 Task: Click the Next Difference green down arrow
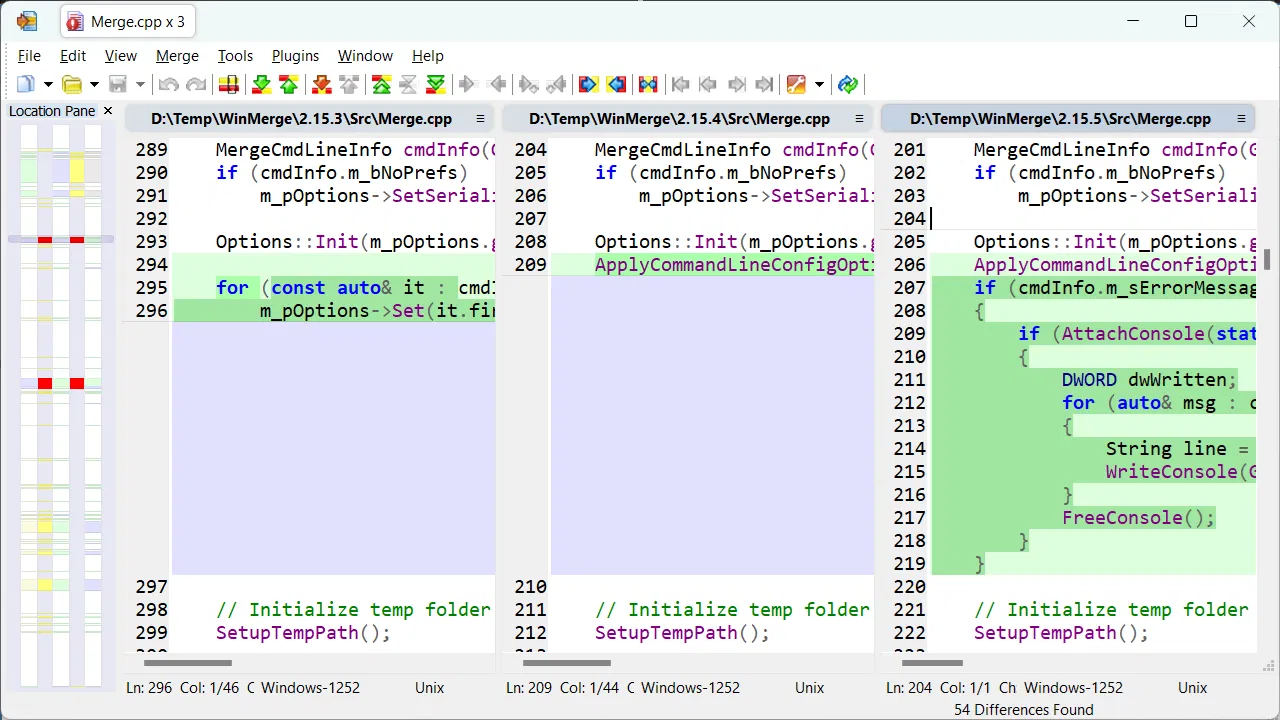261,85
